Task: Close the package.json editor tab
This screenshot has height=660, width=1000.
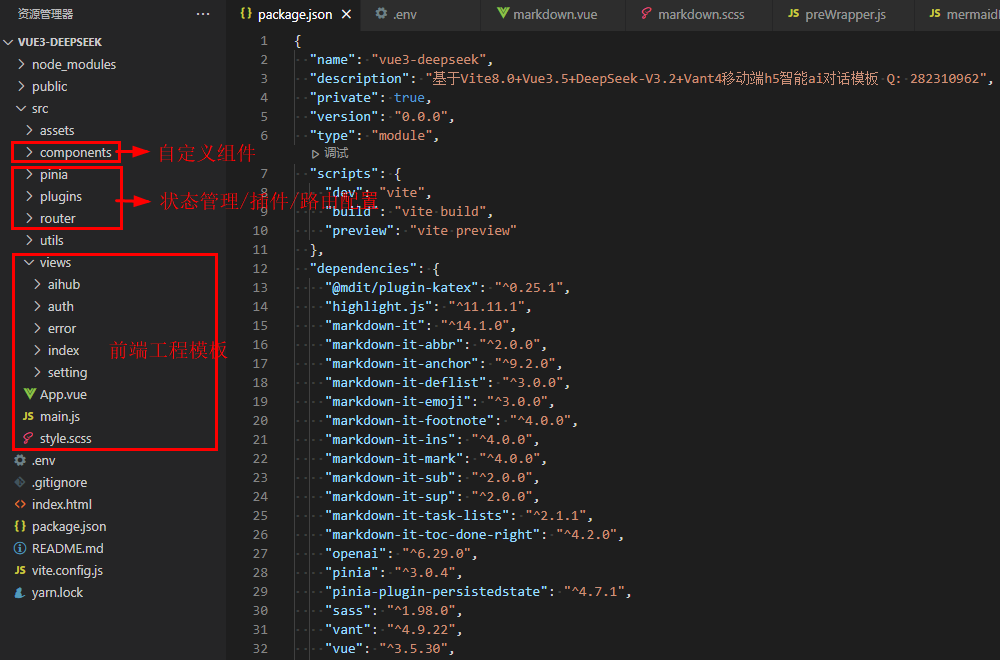Action: point(346,14)
